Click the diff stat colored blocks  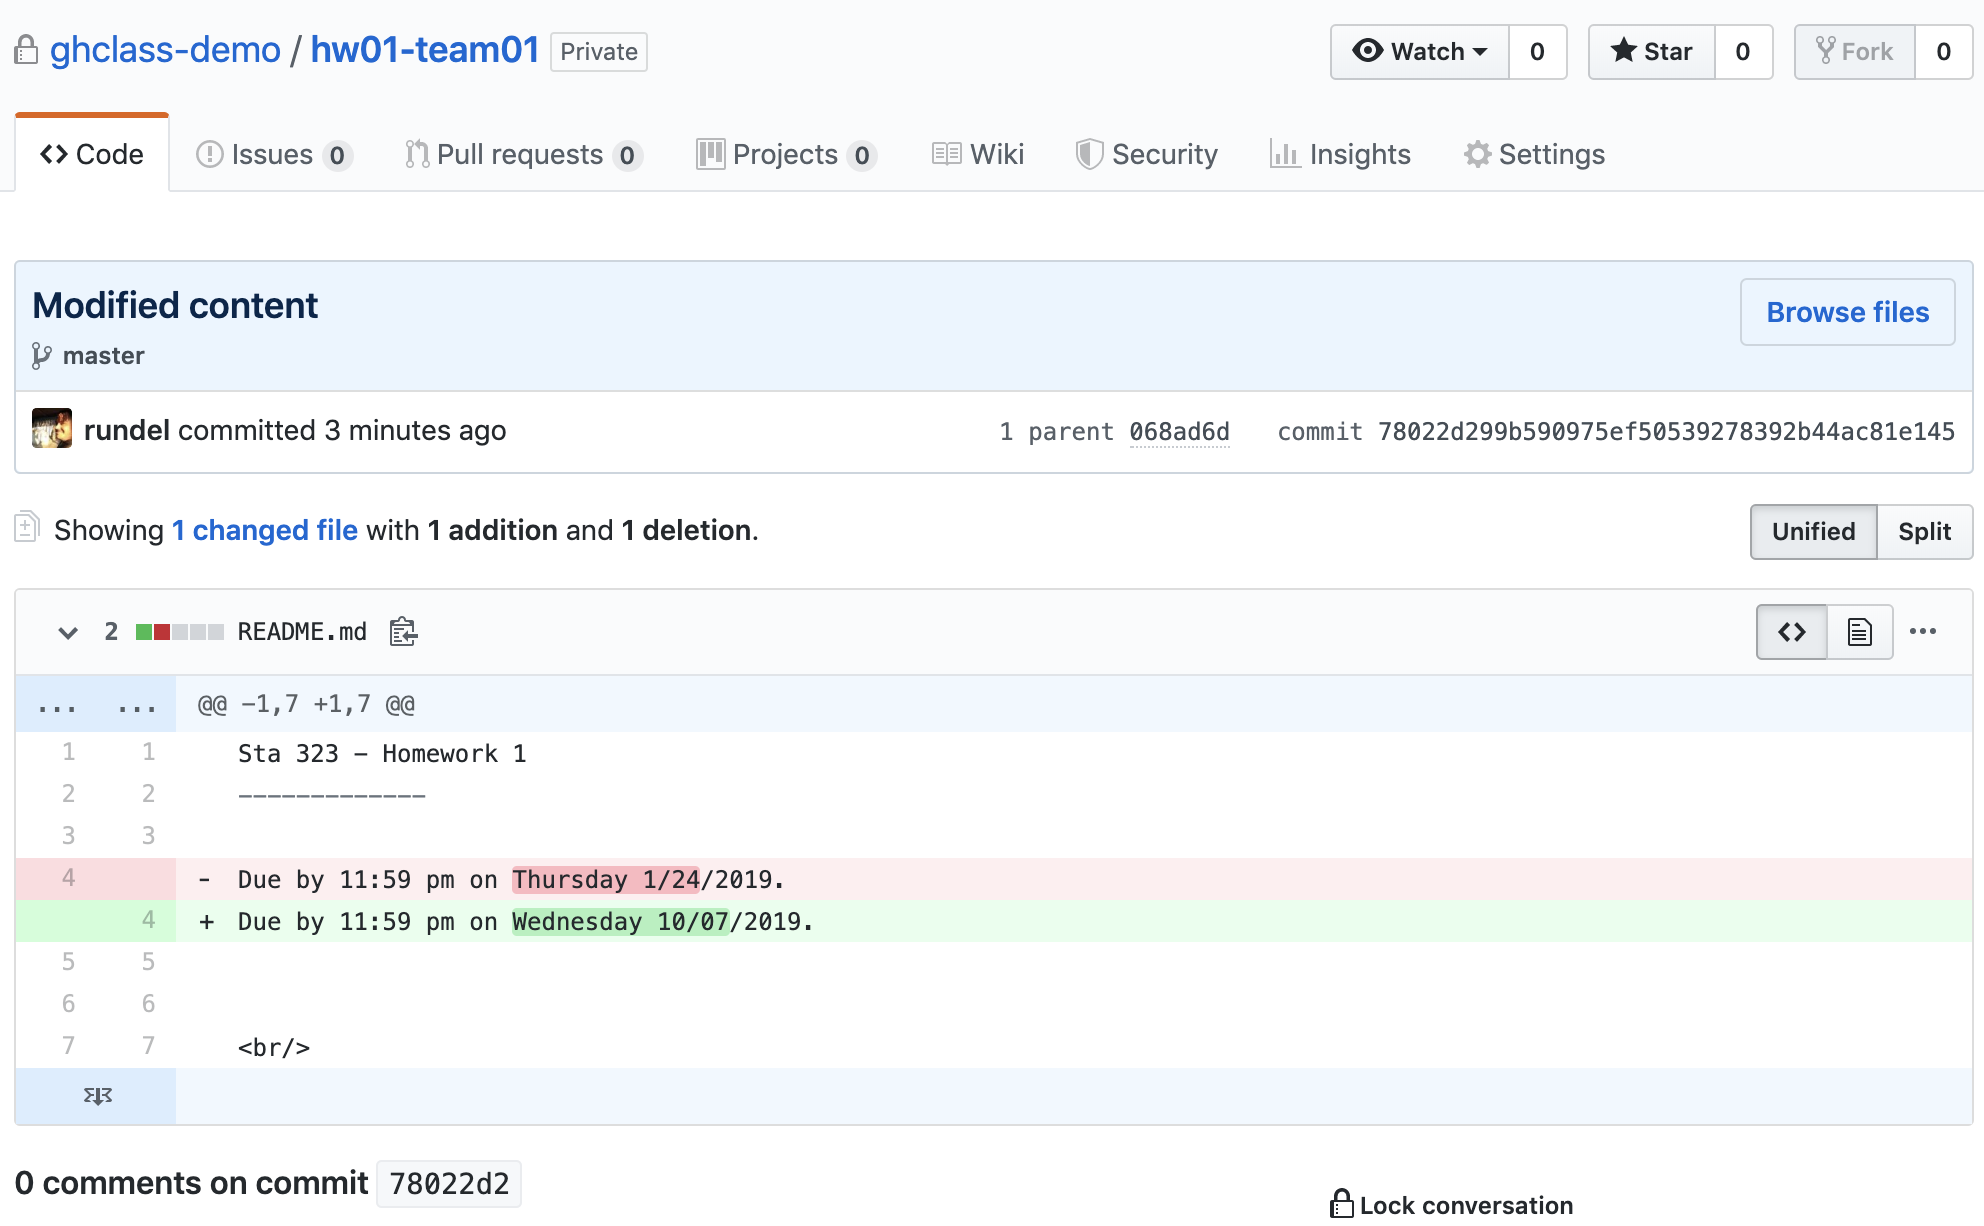[180, 632]
